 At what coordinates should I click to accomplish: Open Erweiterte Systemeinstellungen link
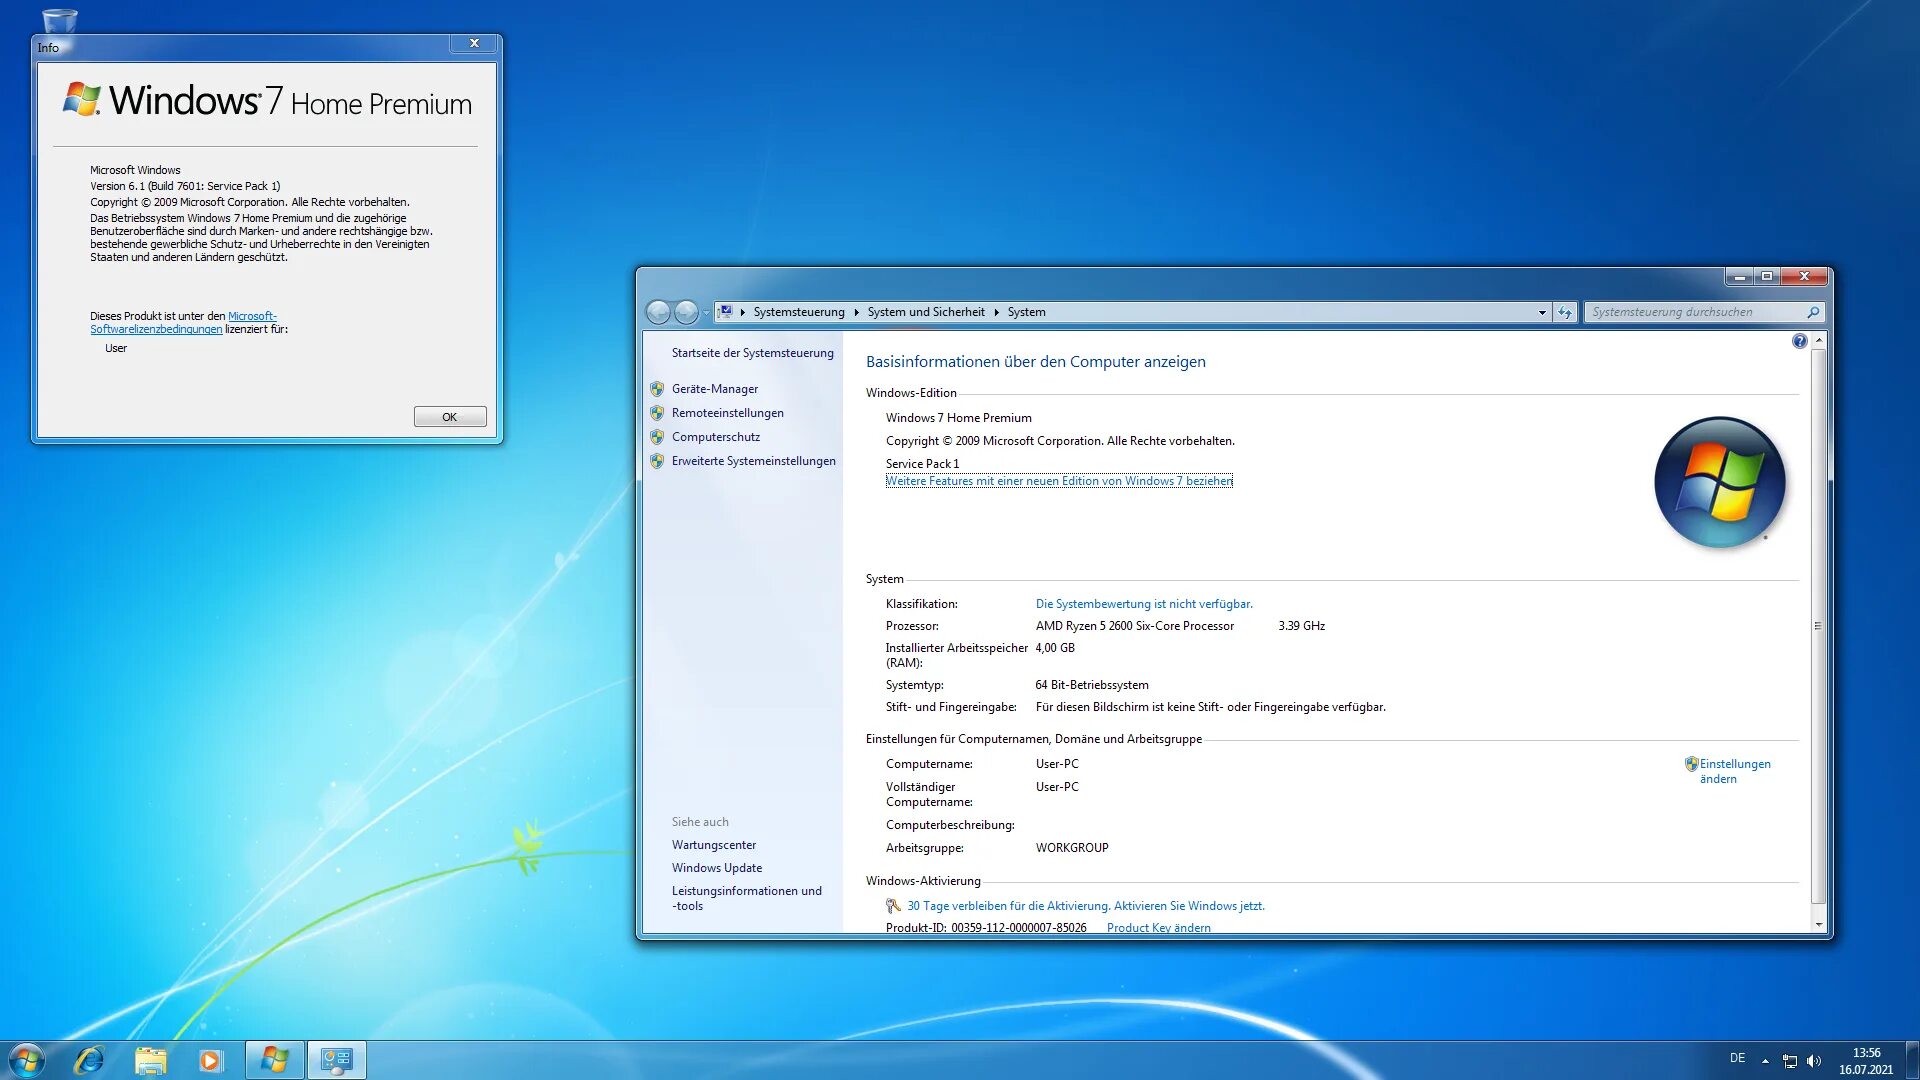pyautogui.click(x=754, y=461)
